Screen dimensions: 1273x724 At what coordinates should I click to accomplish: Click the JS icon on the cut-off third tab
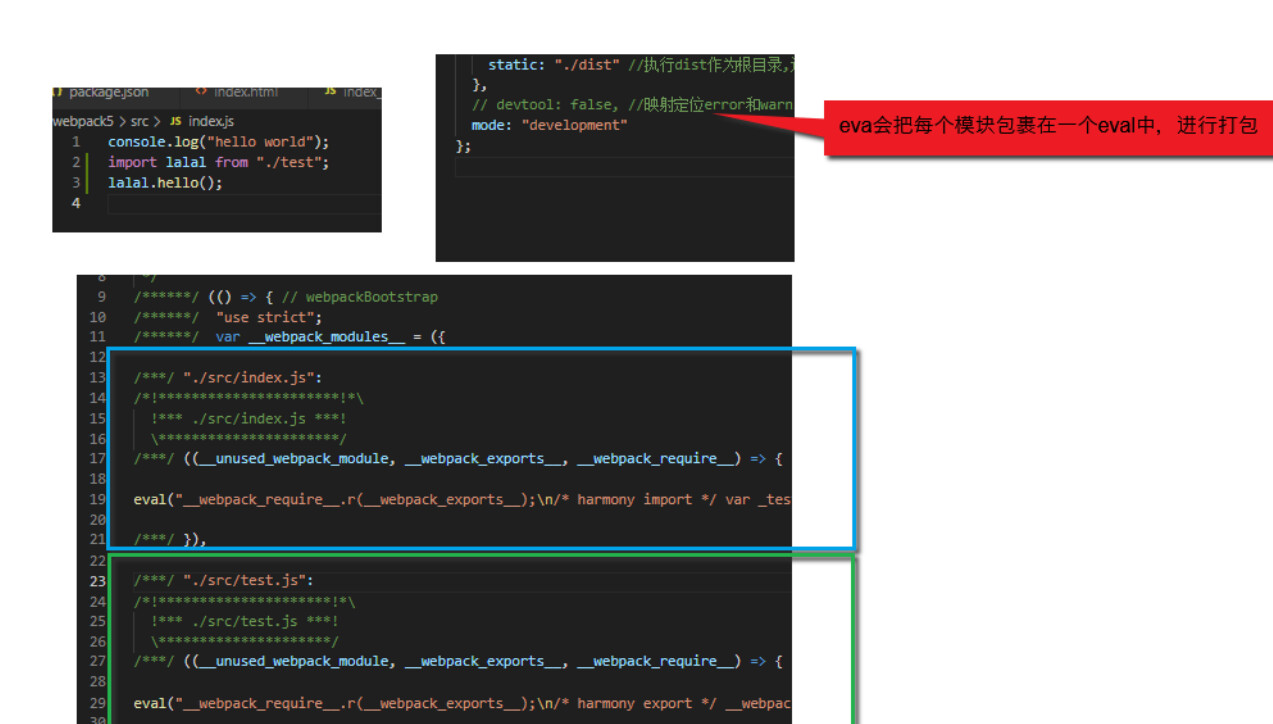[x=330, y=92]
